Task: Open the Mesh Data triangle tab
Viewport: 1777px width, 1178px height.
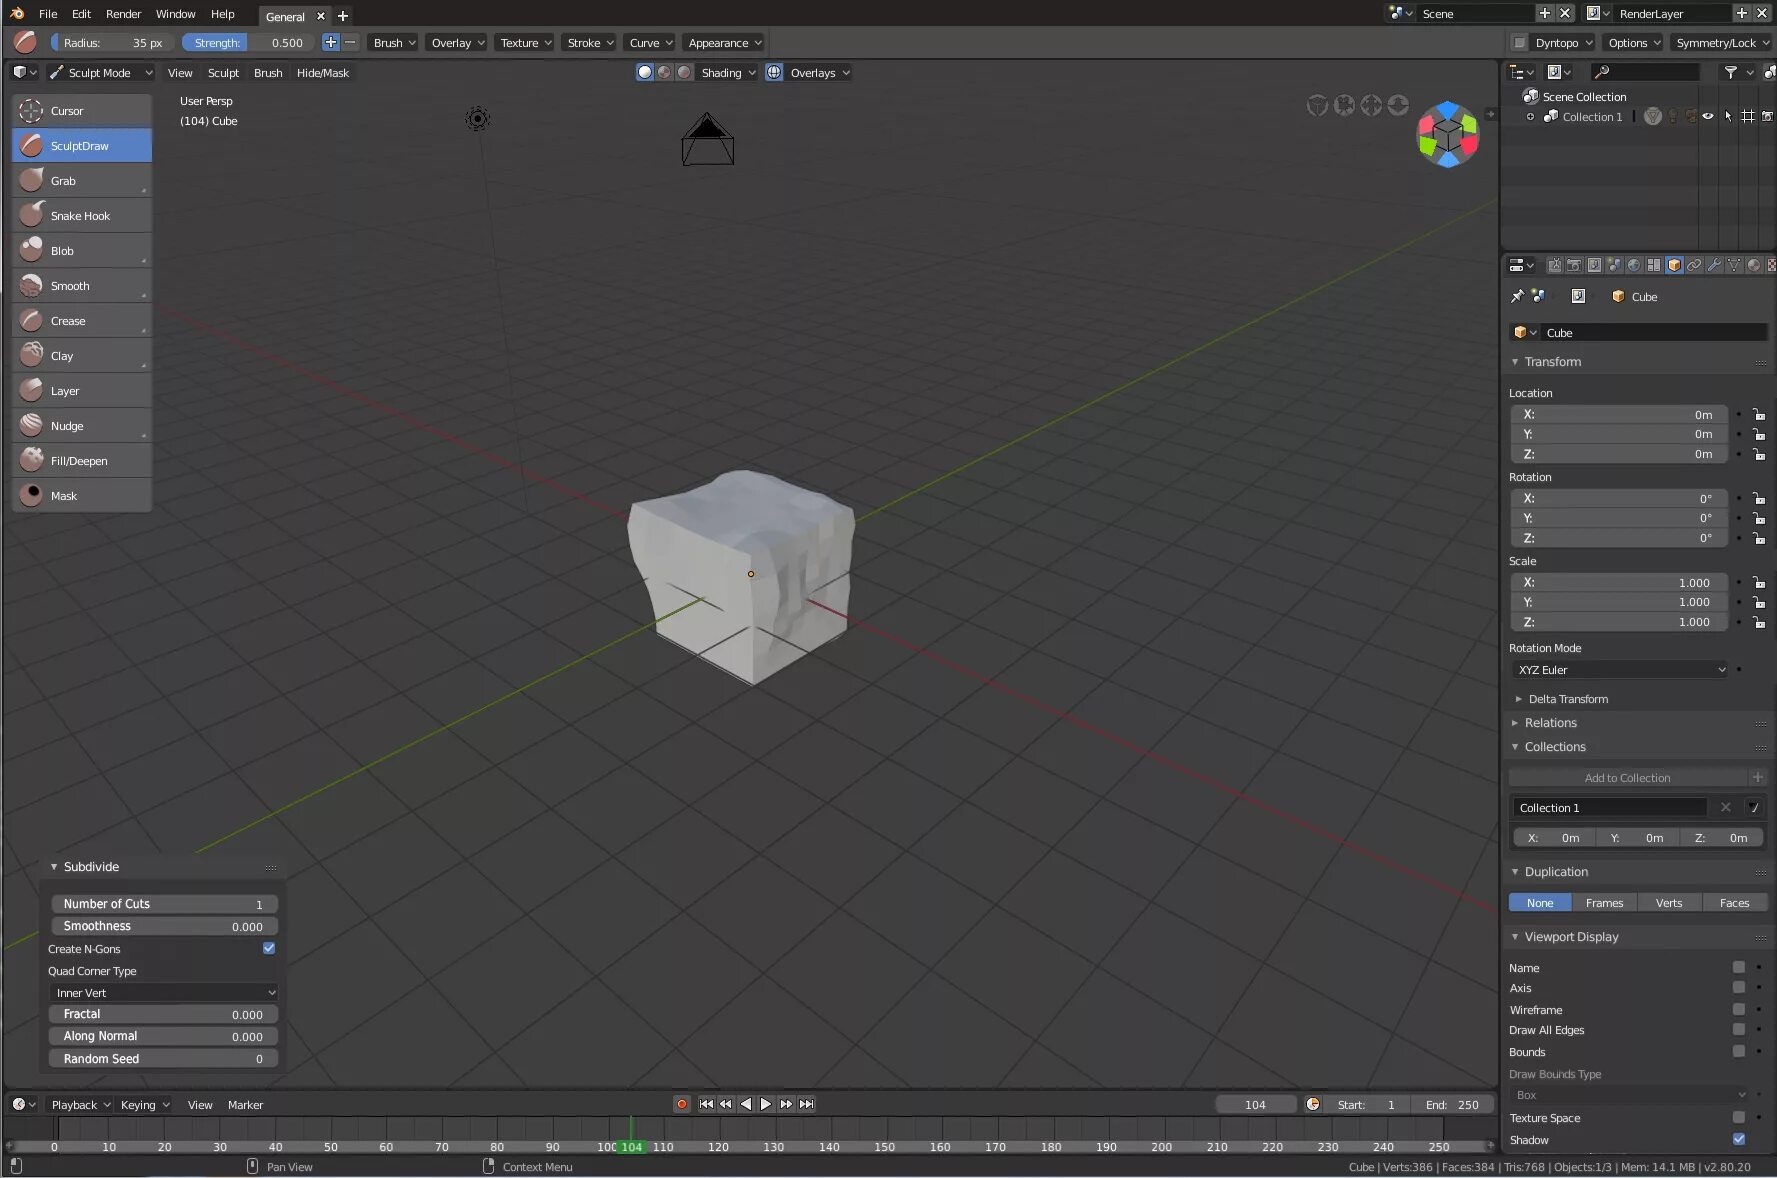Action: pos(1734,265)
